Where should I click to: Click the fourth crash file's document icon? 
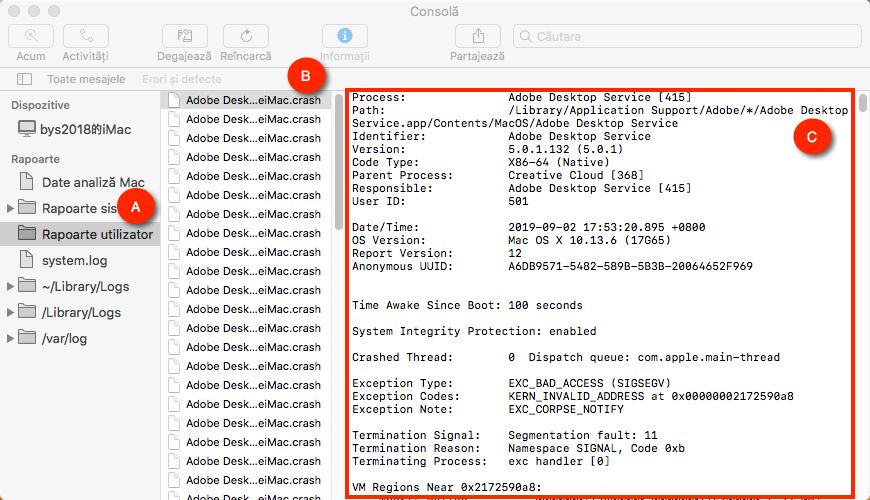(x=174, y=157)
